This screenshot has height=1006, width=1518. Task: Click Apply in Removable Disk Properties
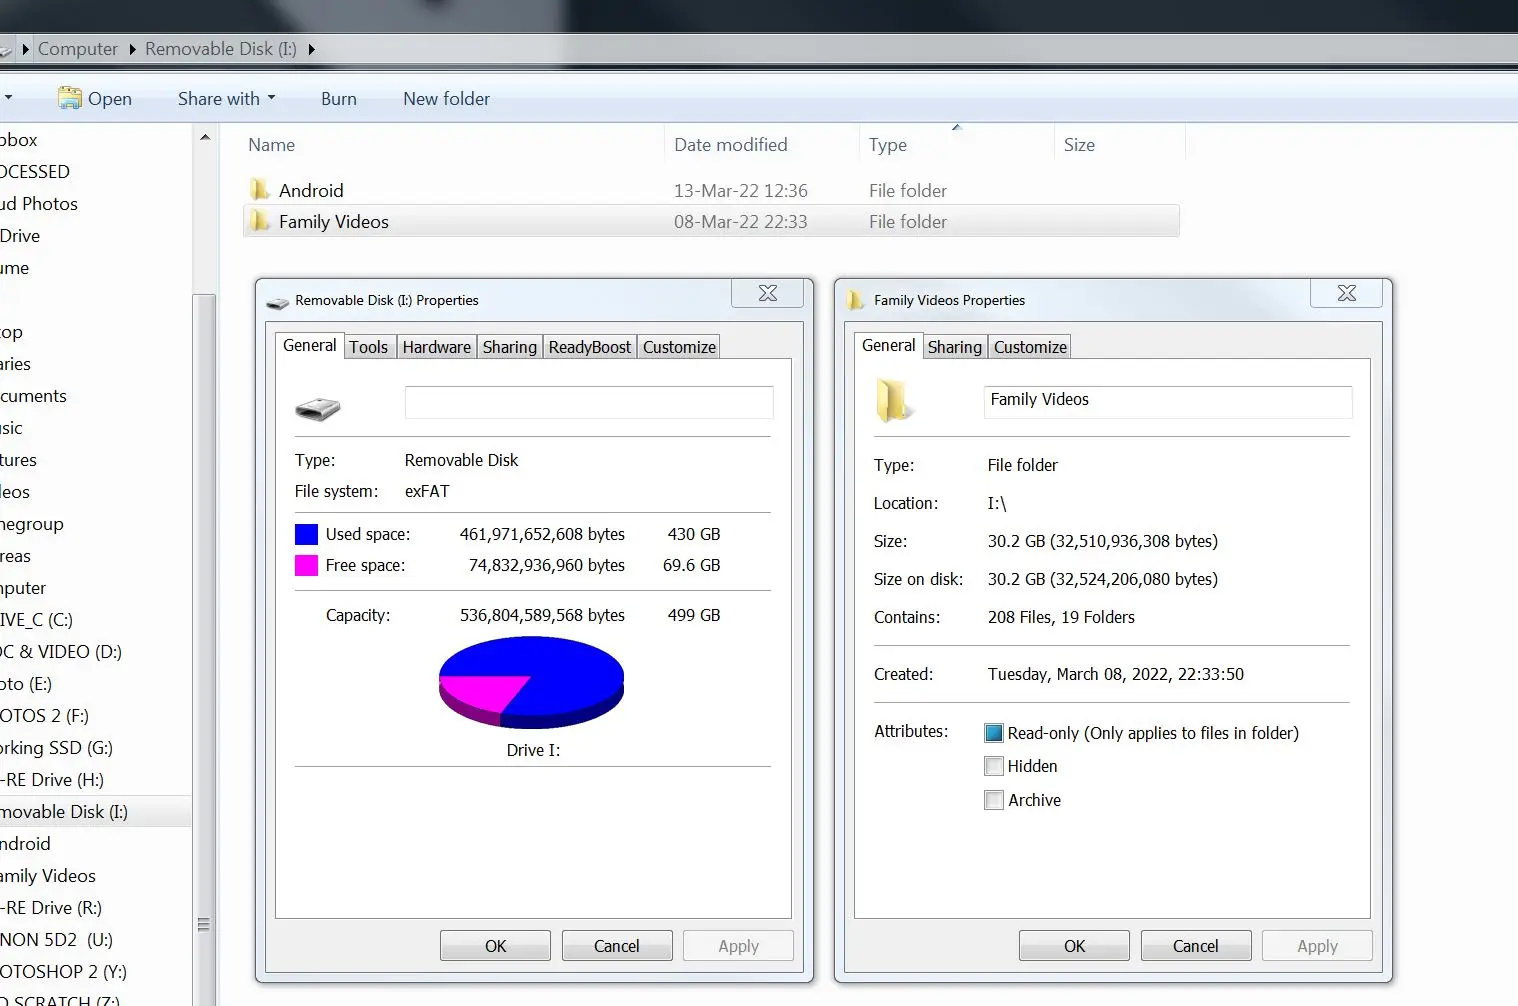pos(738,946)
